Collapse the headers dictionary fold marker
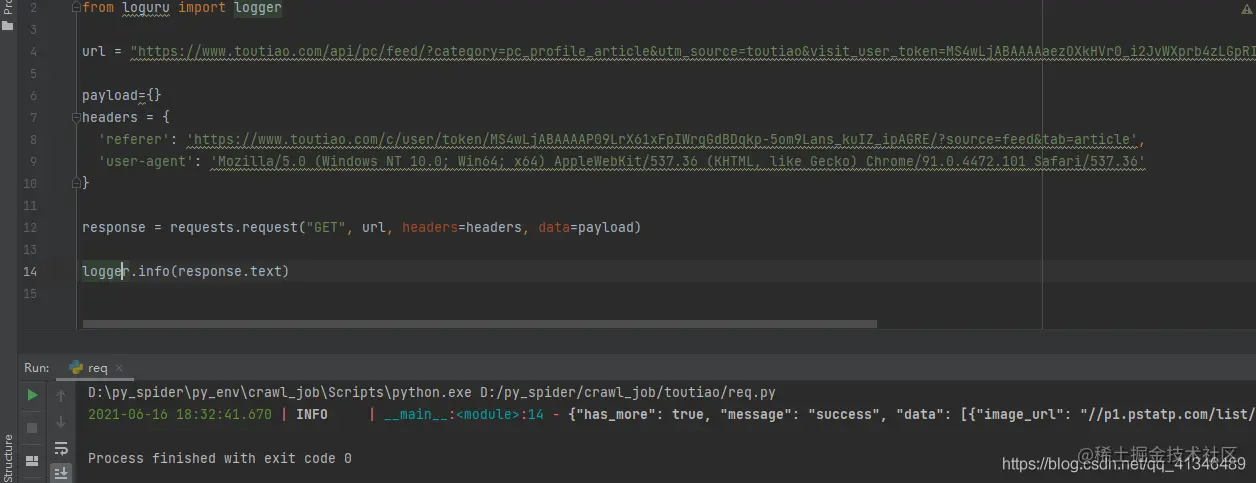Image resolution: width=1256 pixels, height=483 pixels. click(77, 117)
